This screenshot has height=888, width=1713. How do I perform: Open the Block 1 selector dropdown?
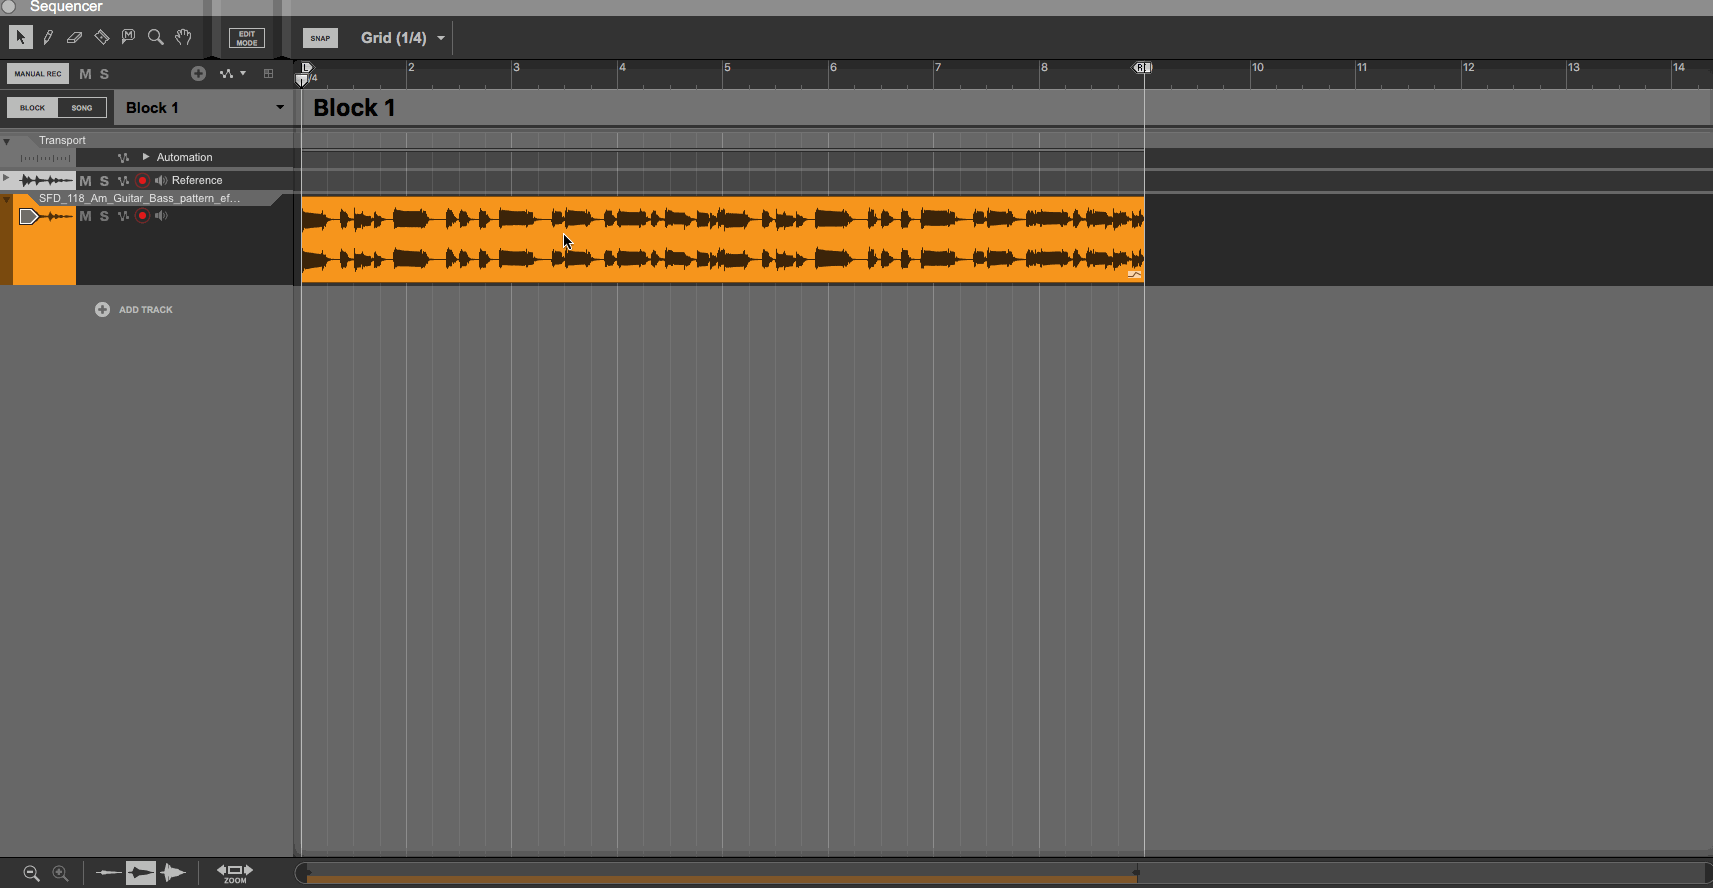(x=204, y=108)
